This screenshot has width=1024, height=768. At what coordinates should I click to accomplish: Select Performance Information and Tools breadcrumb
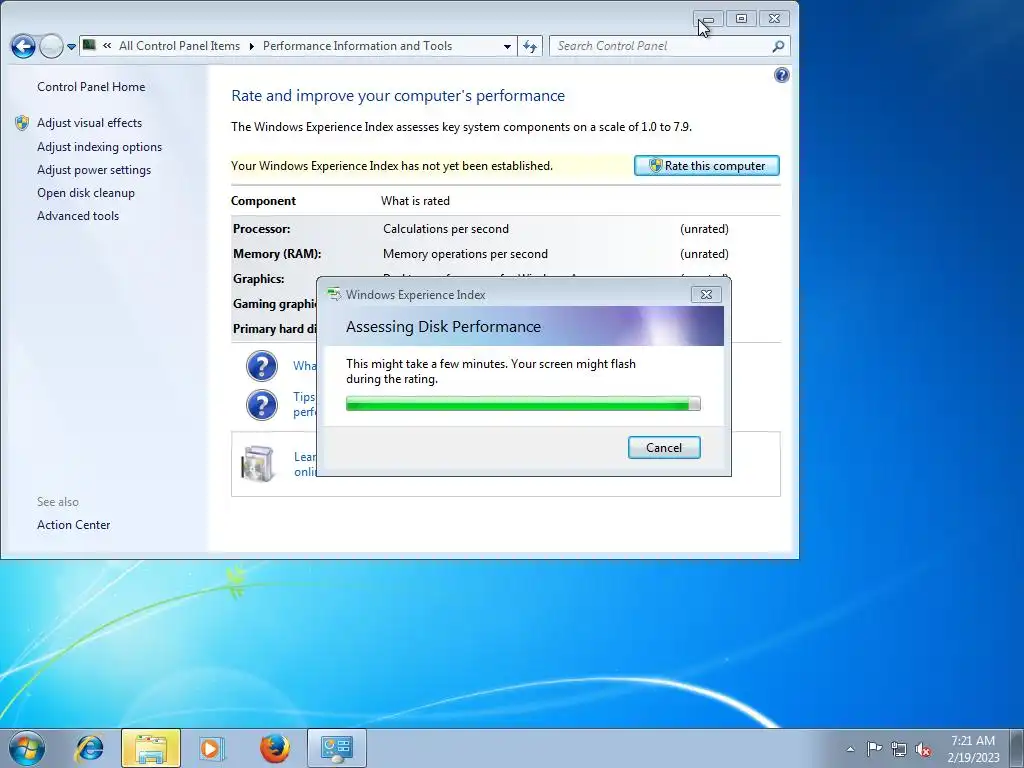(357, 46)
